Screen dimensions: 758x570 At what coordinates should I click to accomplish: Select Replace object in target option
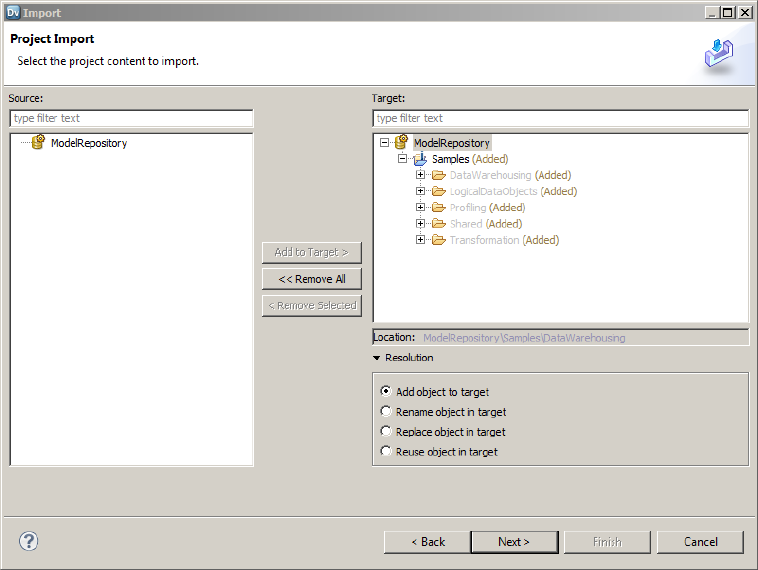(386, 431)
